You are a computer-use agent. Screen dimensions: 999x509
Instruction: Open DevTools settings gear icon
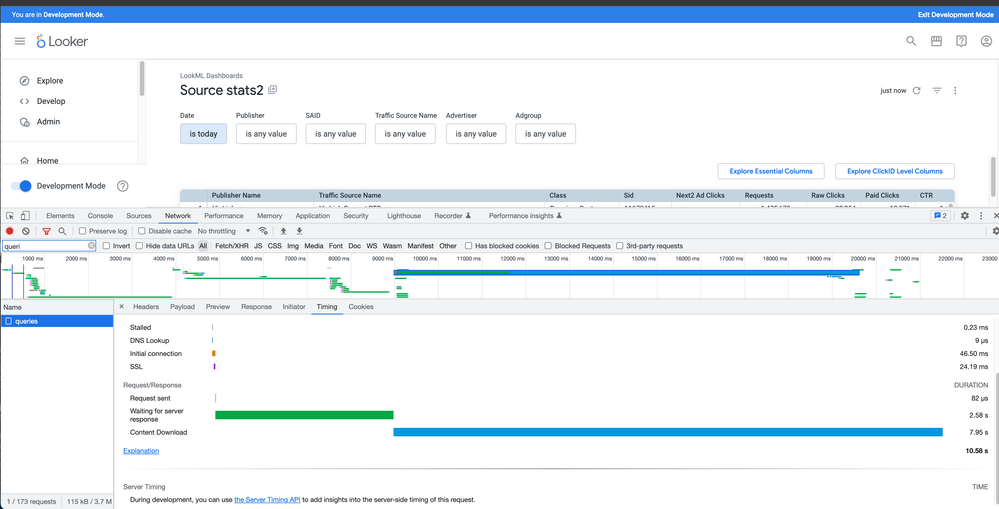tap(965, 216)
